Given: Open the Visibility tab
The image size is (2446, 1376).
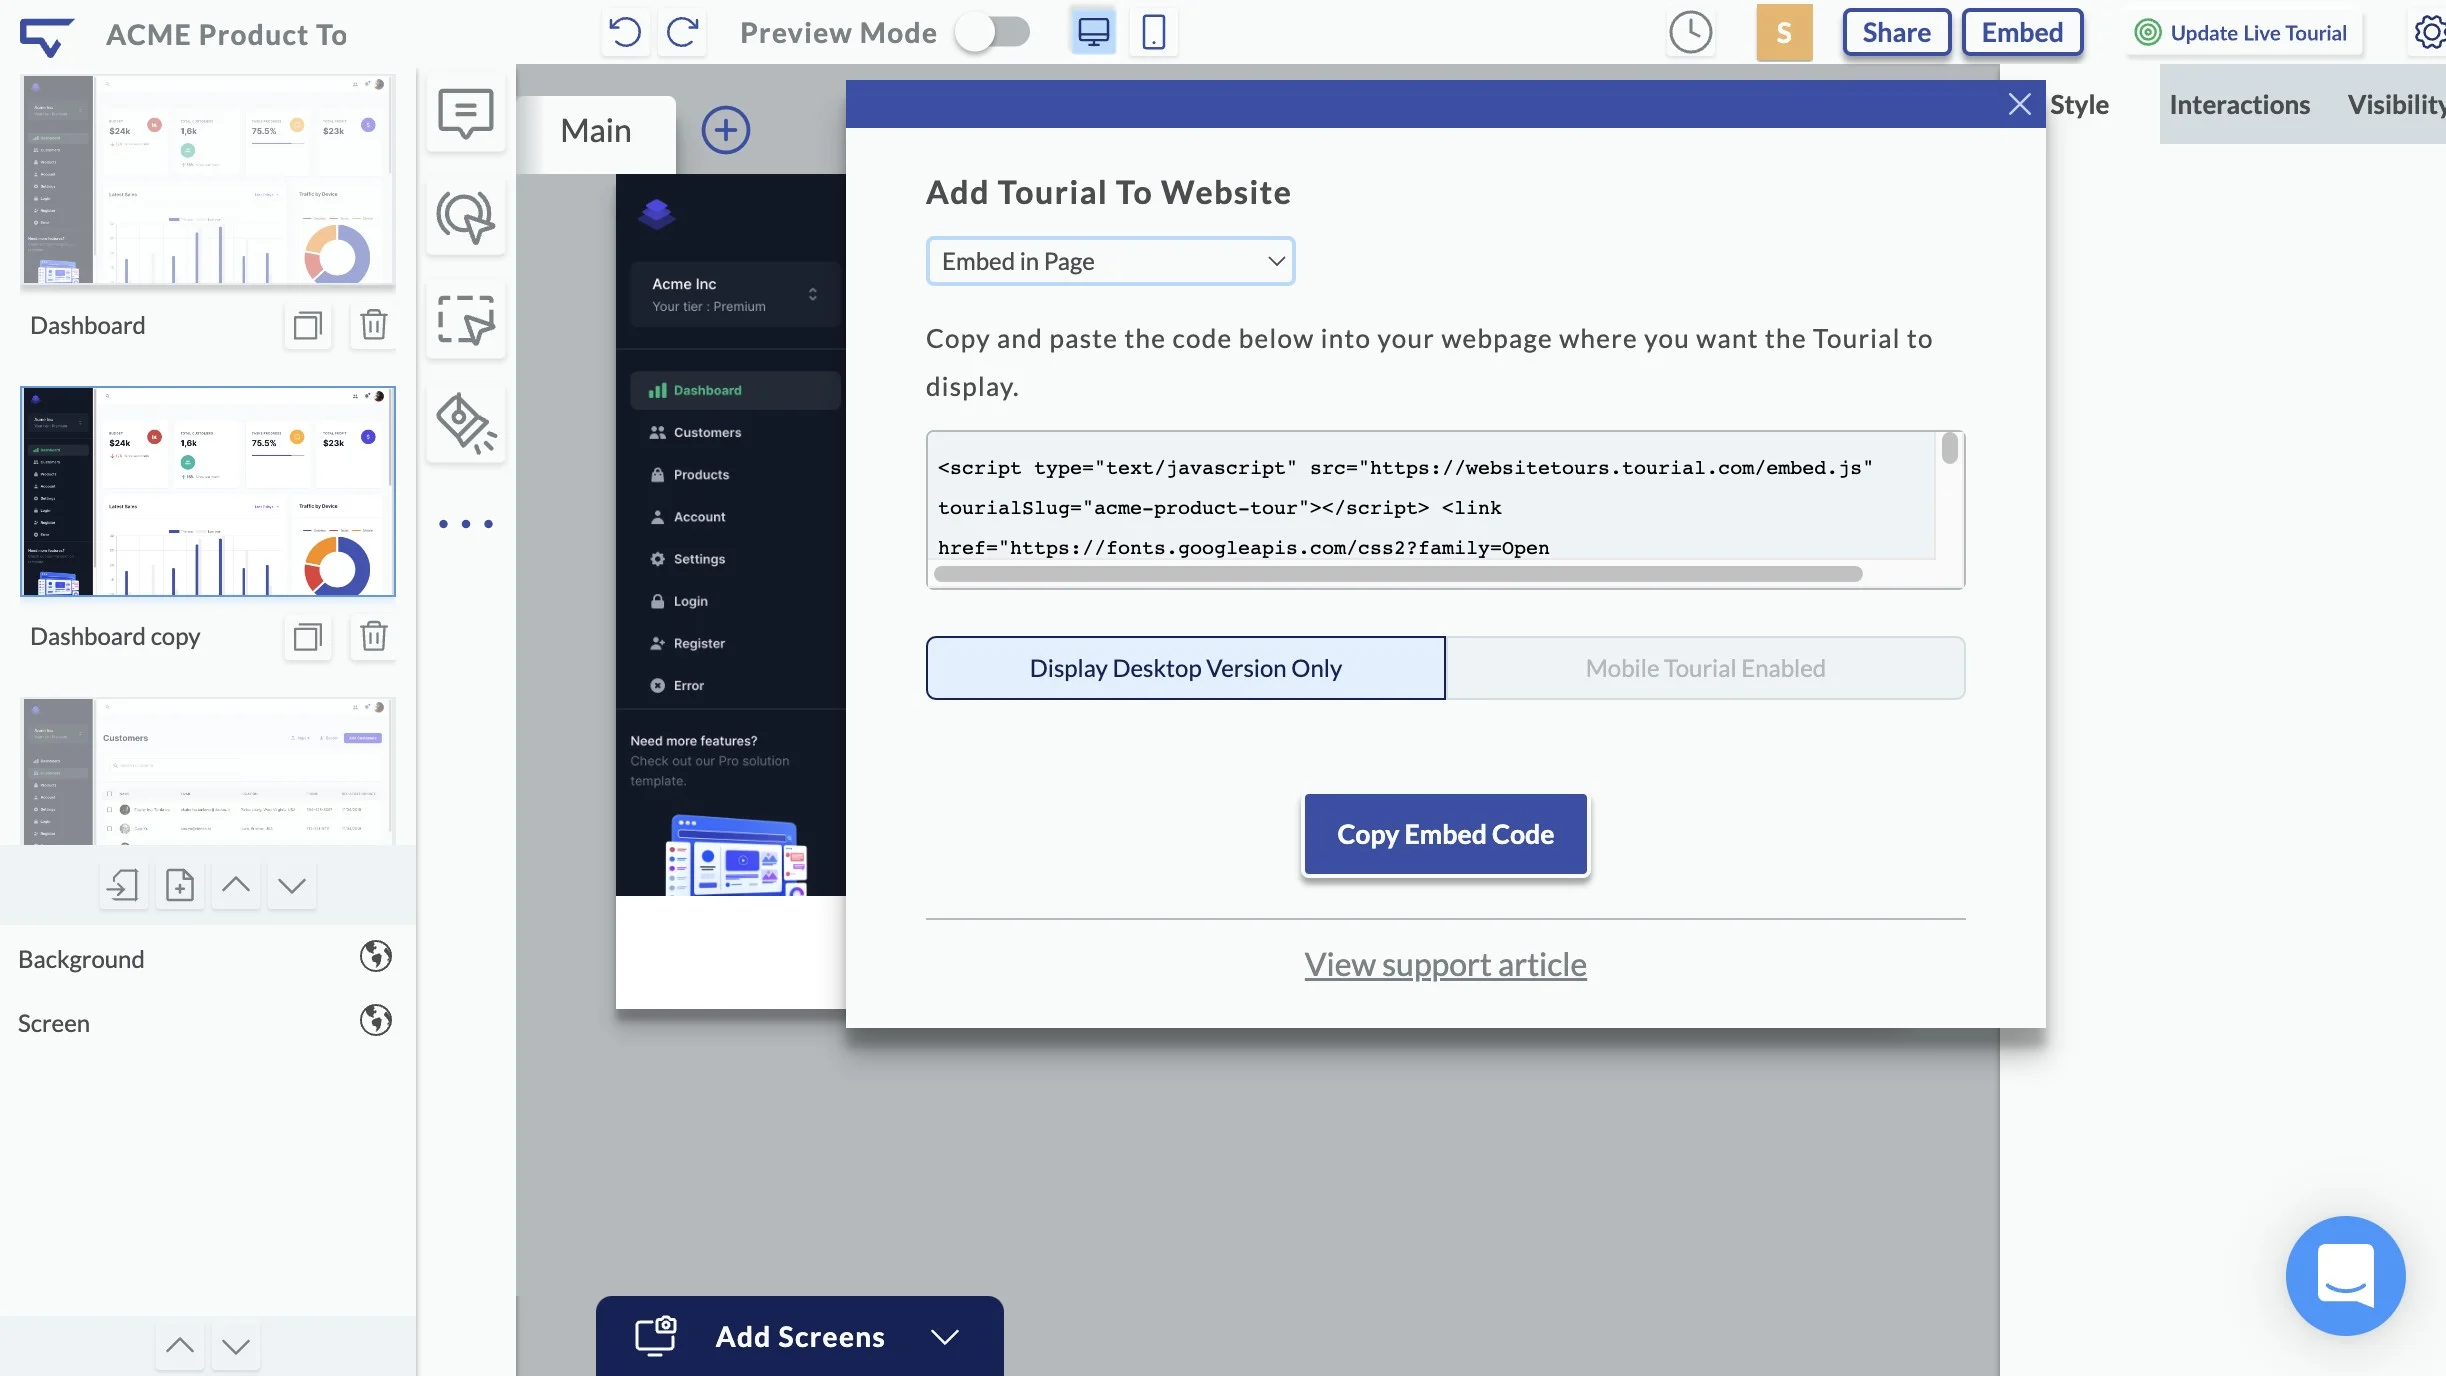Looking at the screenshot, I should click(2396, 105).
